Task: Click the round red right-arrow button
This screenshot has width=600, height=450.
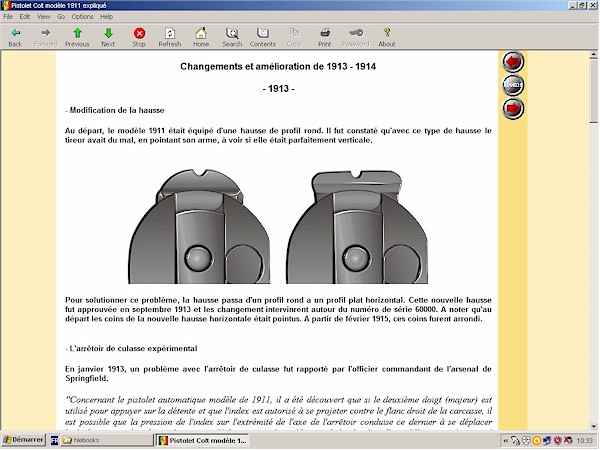Action: [513, 108]
